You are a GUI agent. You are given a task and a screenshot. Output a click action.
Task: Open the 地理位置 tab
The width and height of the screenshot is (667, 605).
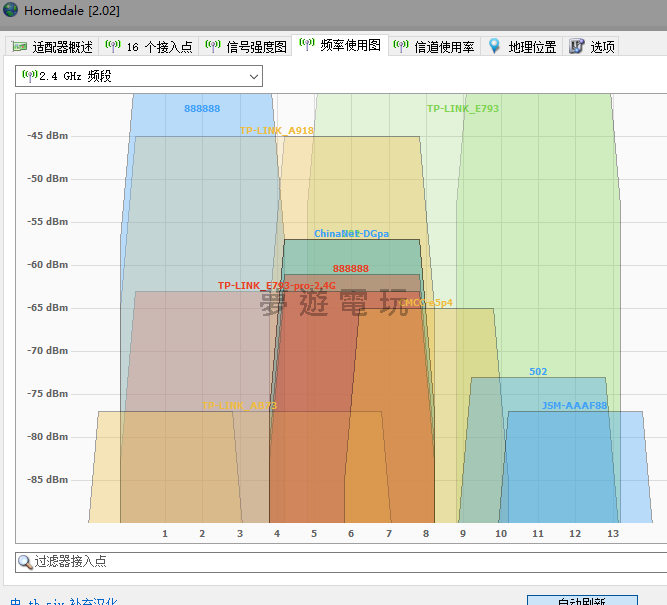532,47
